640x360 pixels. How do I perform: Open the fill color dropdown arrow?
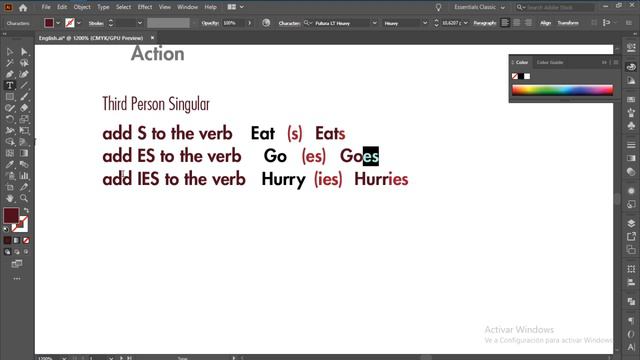58,23
